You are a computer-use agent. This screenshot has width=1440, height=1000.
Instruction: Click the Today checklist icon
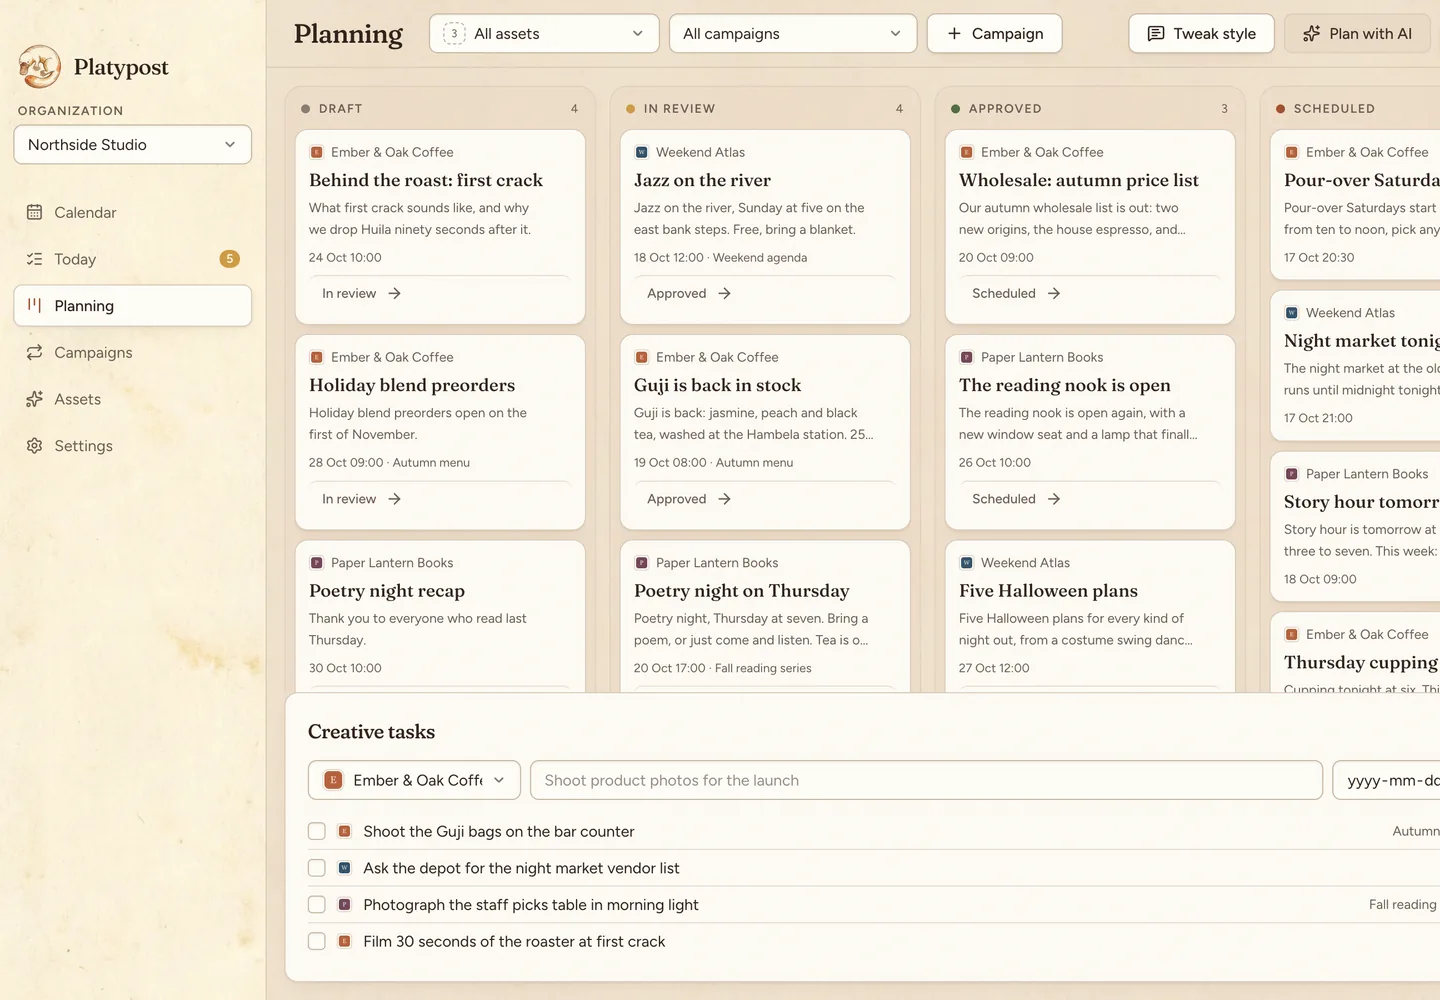tap(34, 259)
